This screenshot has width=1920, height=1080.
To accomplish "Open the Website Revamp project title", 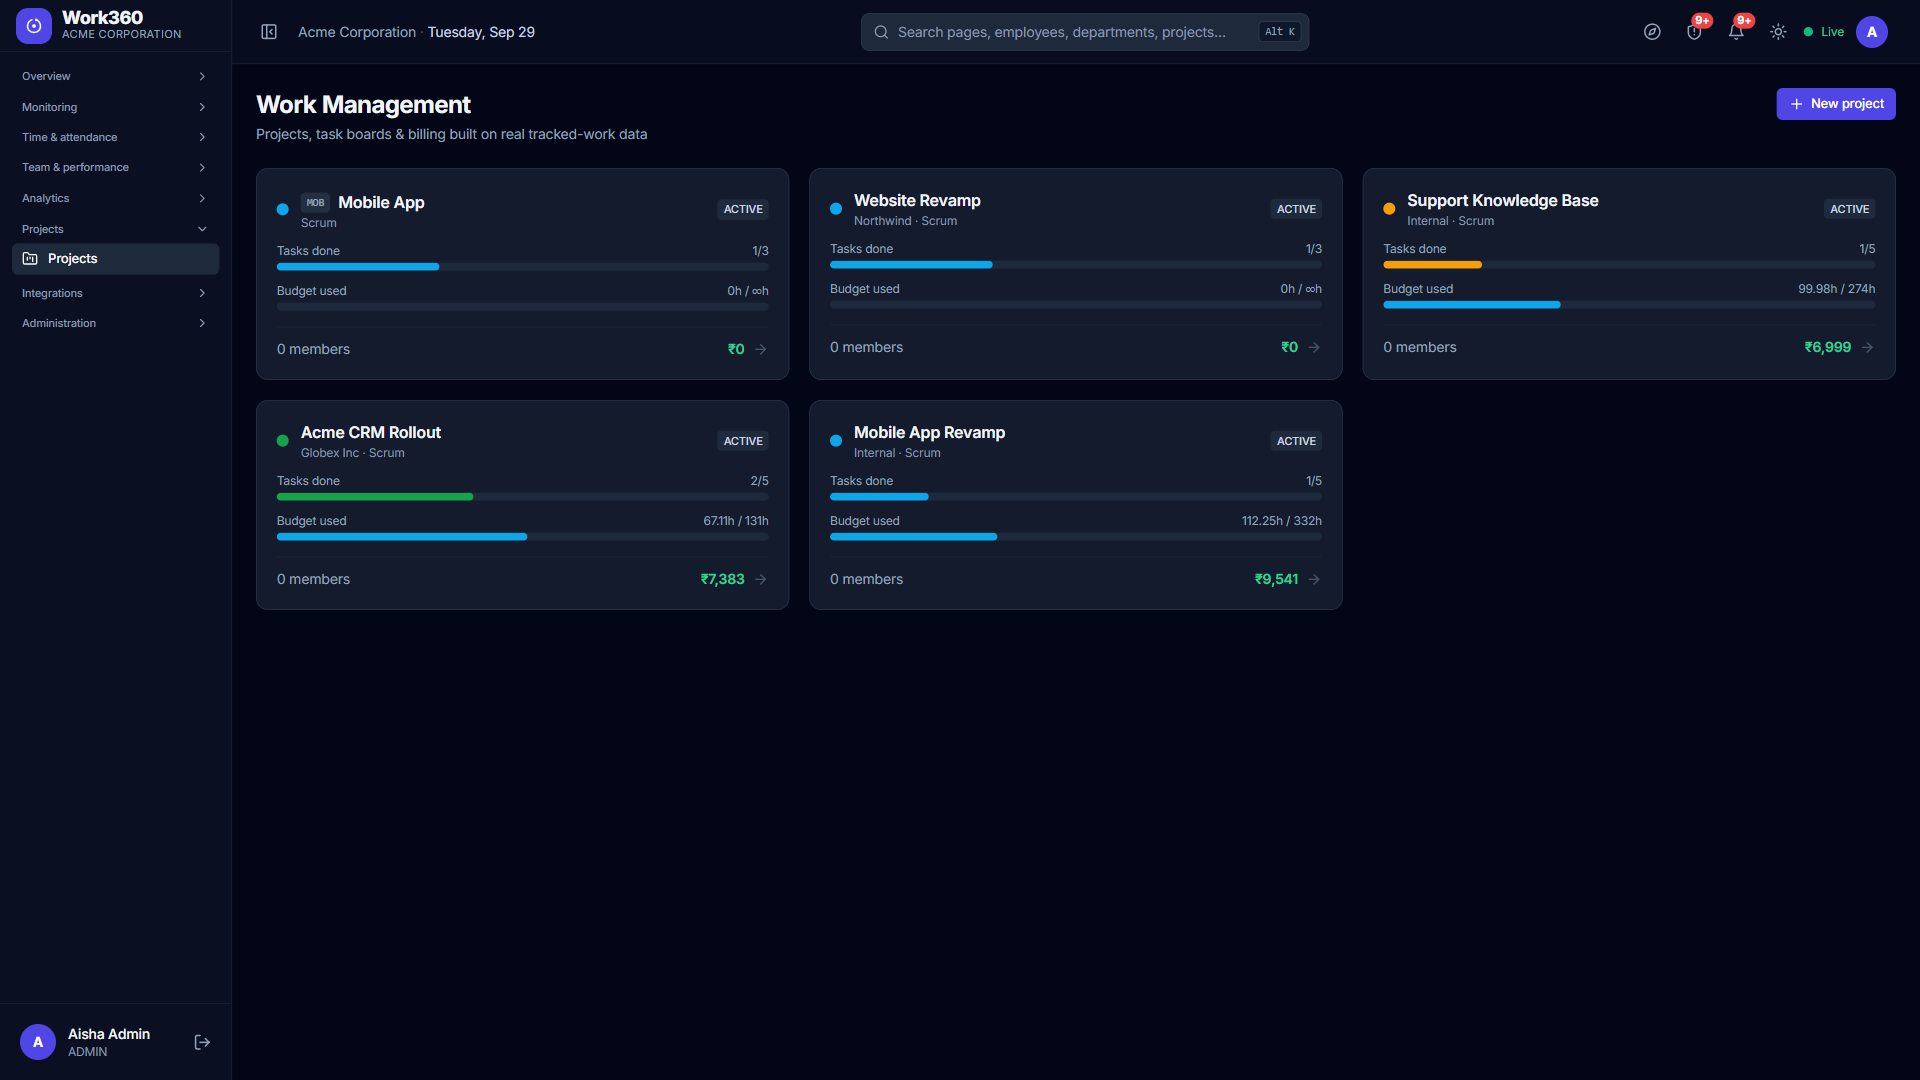I will coord(917,200).
